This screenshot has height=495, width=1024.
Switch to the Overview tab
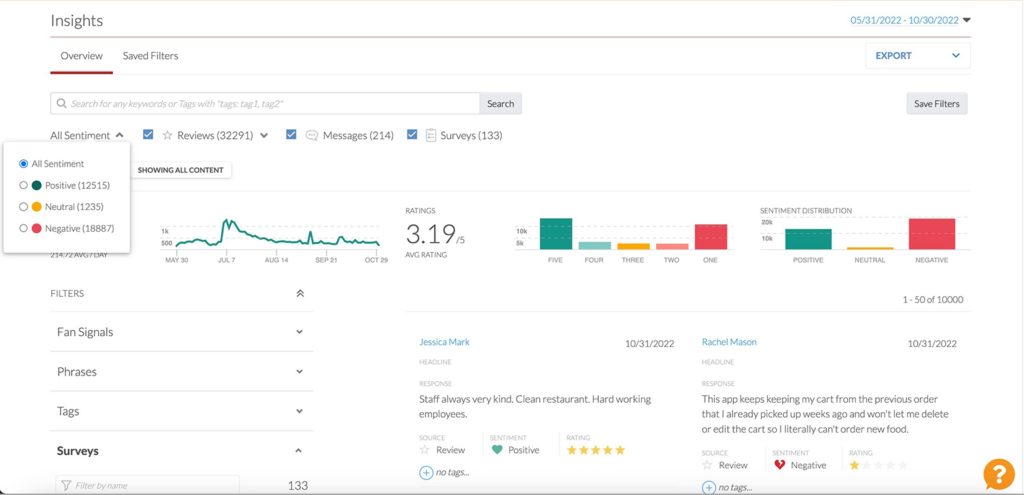pos(82,56)
